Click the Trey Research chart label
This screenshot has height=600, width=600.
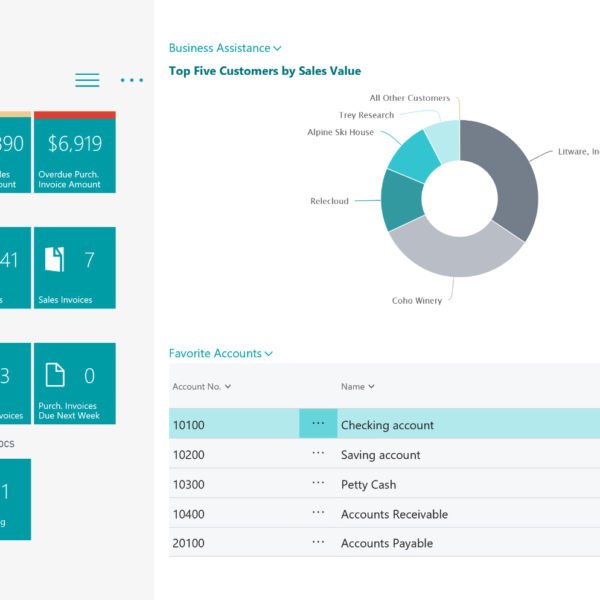pos(367,115)
